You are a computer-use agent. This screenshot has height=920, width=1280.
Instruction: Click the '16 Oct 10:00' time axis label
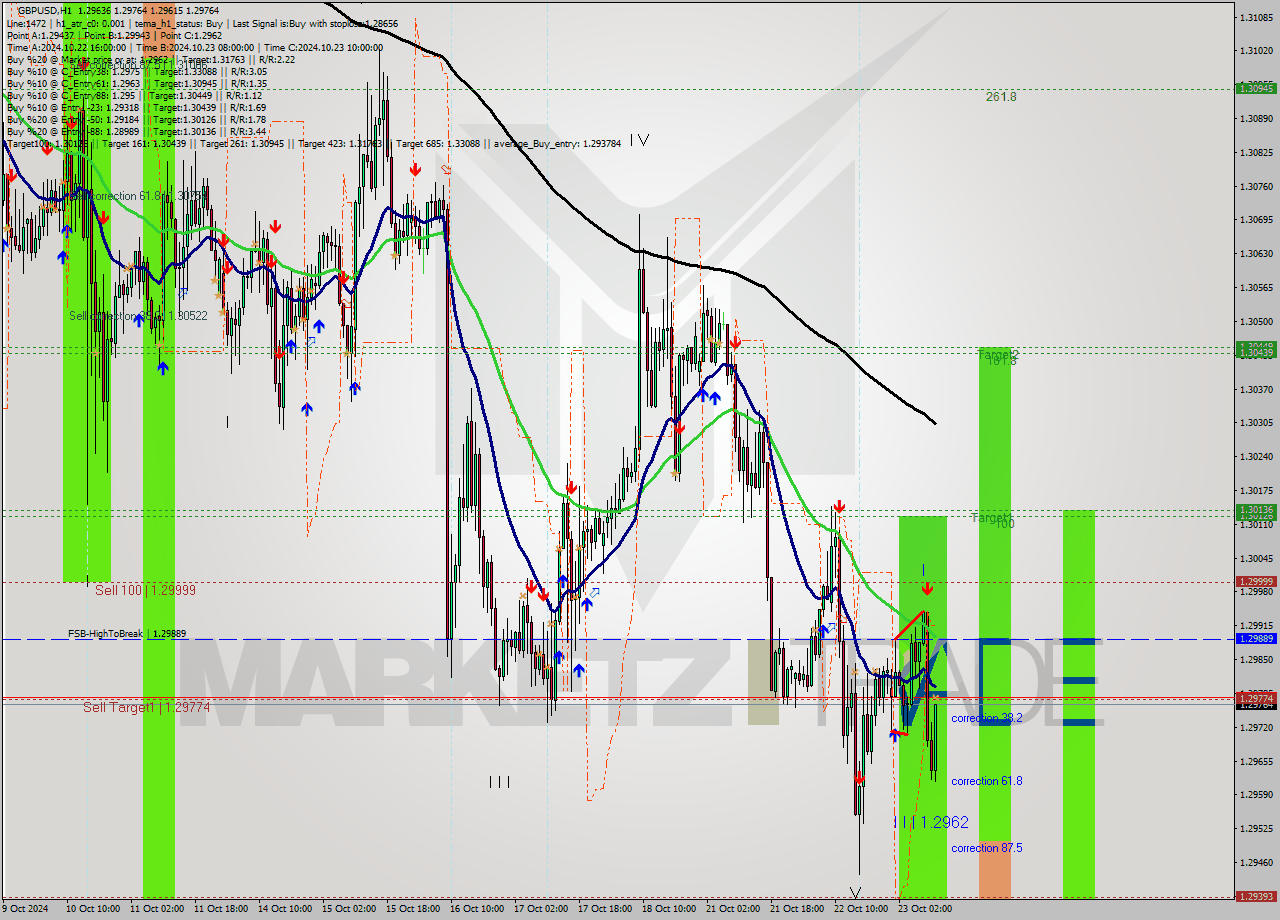476,909
